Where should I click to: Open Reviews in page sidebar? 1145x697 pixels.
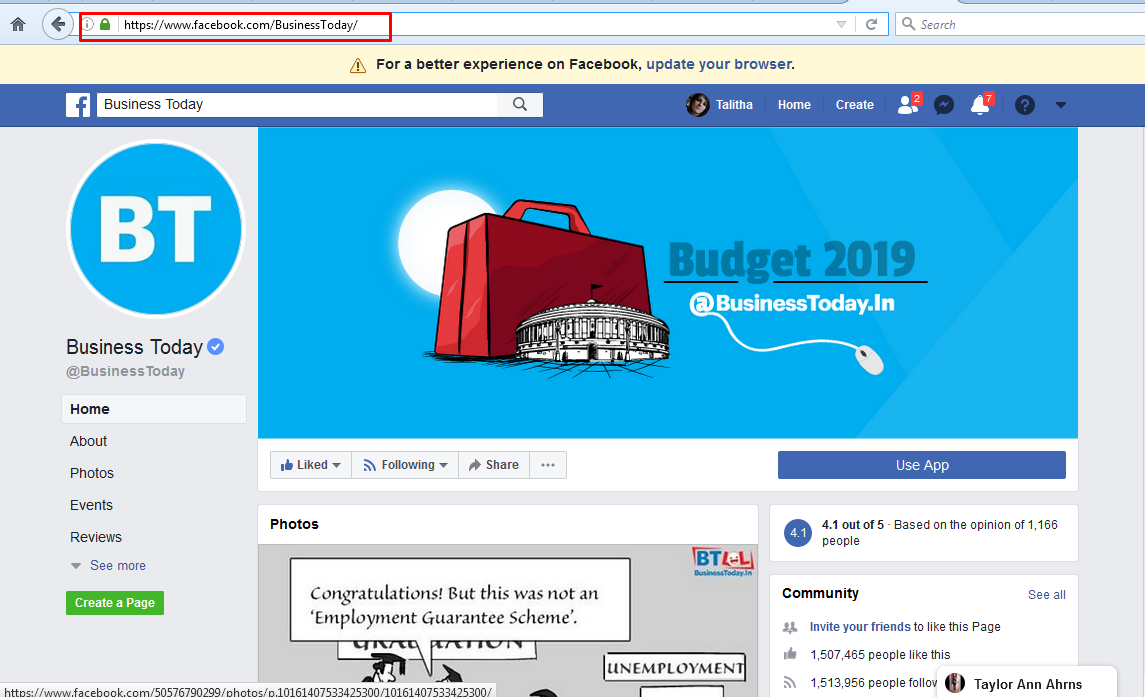tap(96, 538)
